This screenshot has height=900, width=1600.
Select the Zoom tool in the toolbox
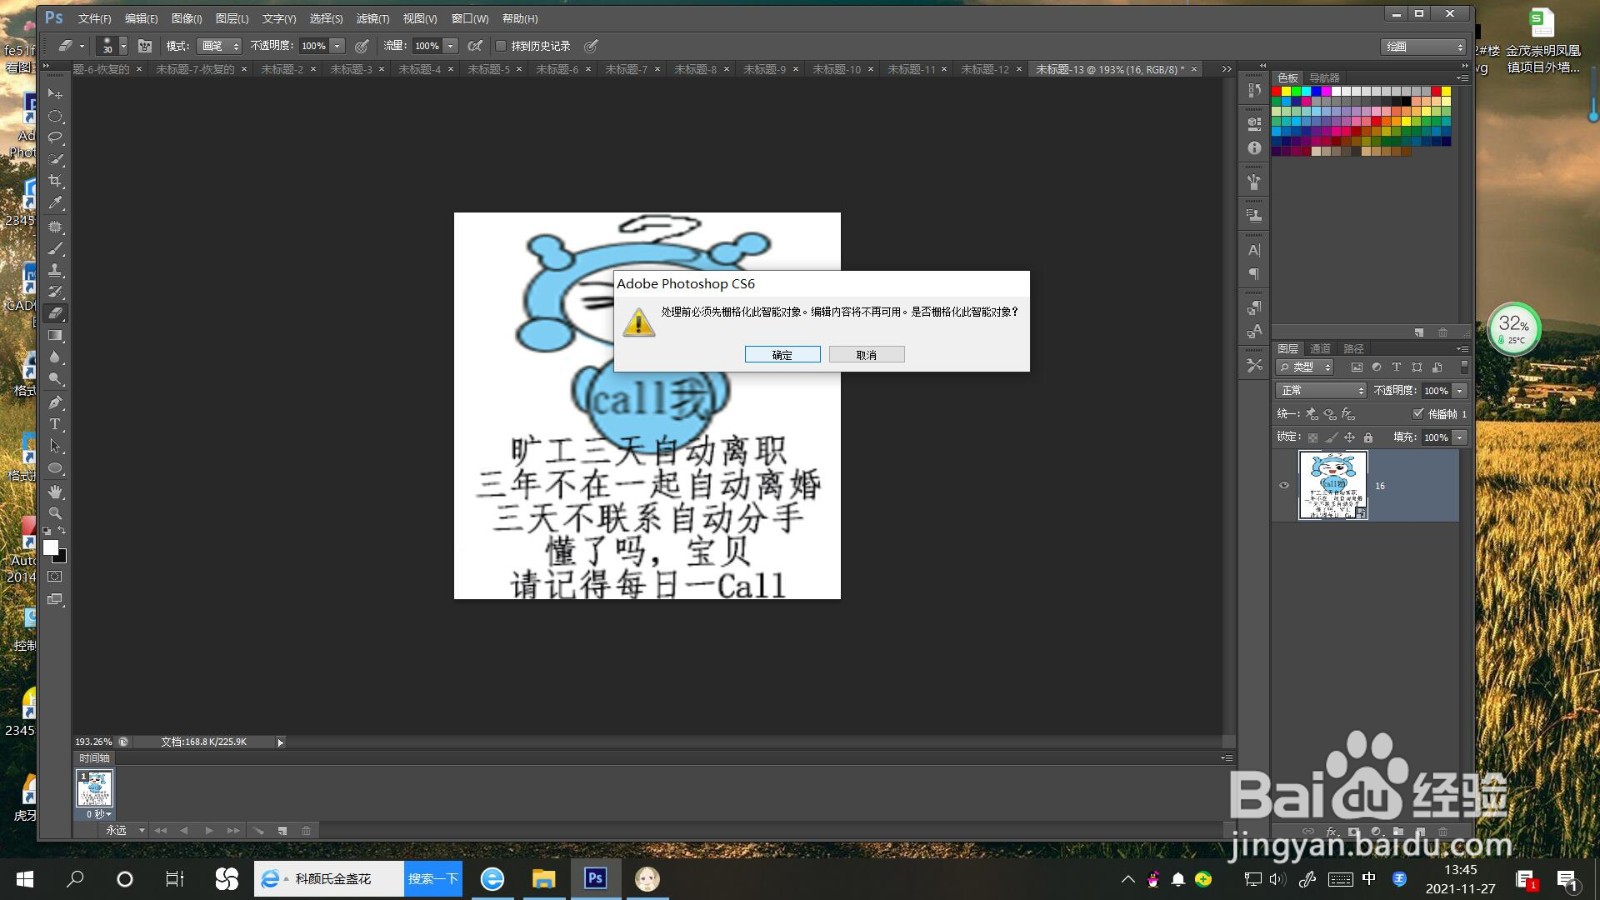tap(55, 513)
